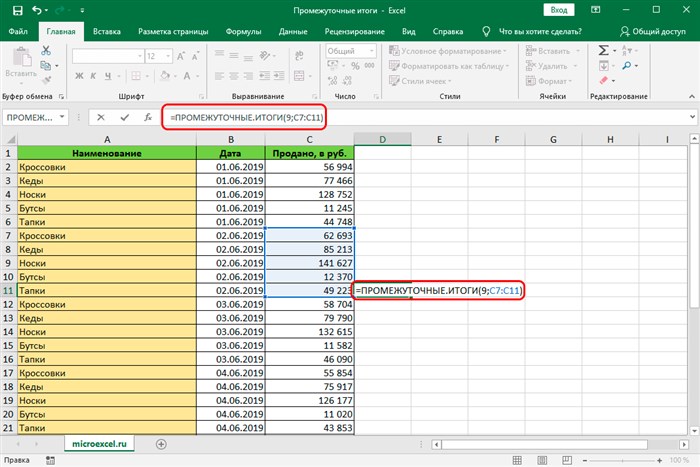The image size is (700, 467).
Task: Toggle Italic К formatting
Action: (x=93, y=76)
